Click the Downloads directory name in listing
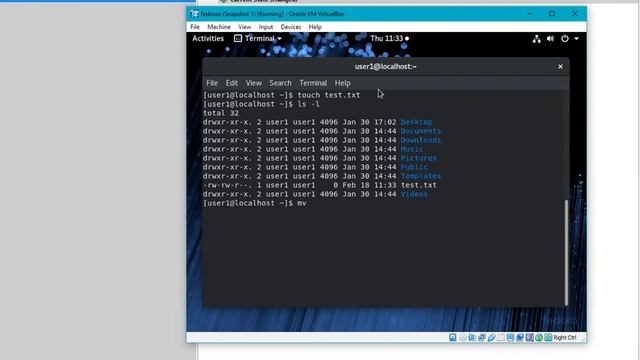The image size is (640, 360). (421, 140)
